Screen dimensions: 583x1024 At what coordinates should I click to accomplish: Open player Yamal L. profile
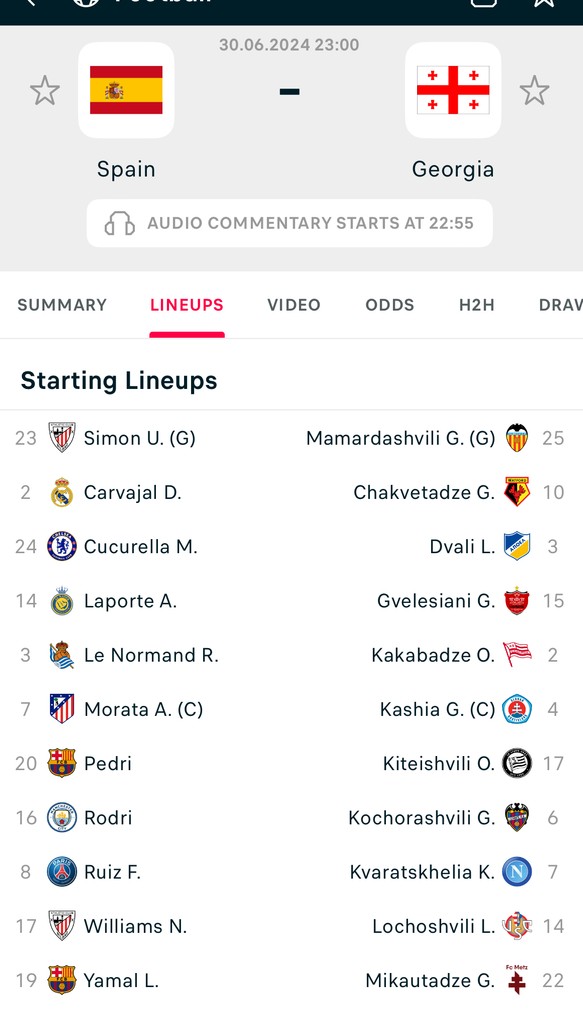(x=121, y=980)
